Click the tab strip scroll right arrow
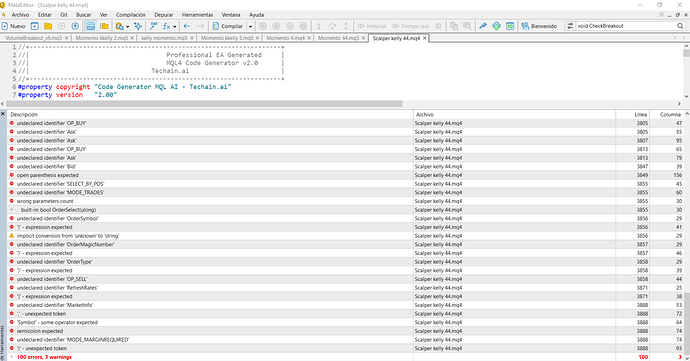The image size is (690, 361). [685, 38]
